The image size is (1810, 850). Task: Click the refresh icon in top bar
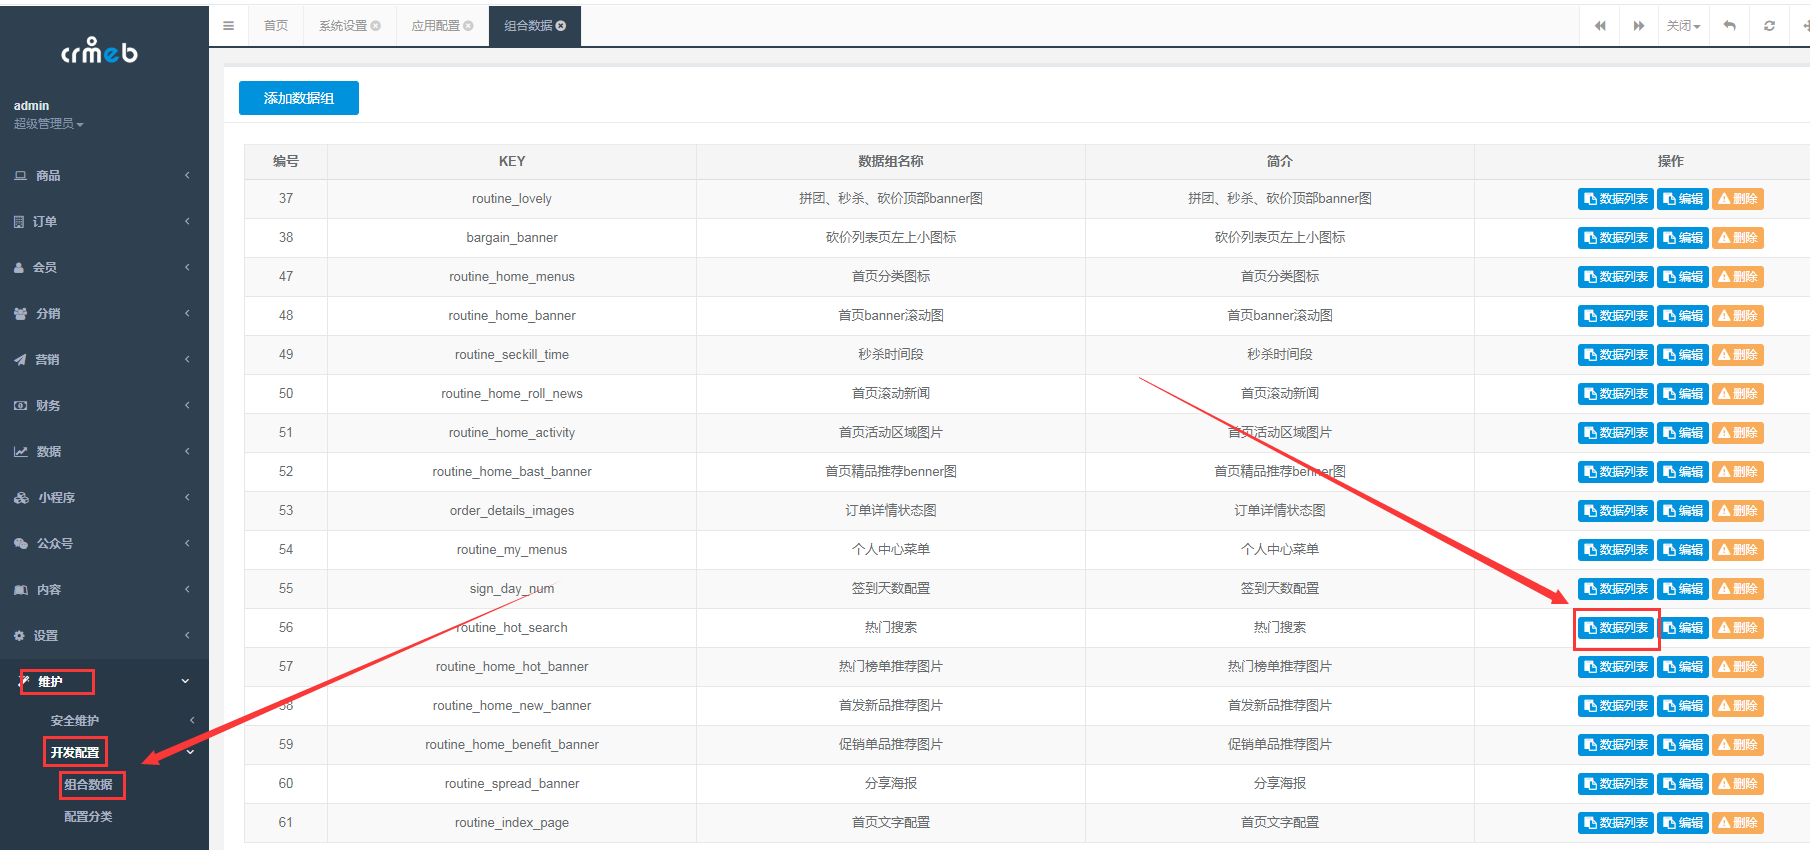coord(1769,26)
